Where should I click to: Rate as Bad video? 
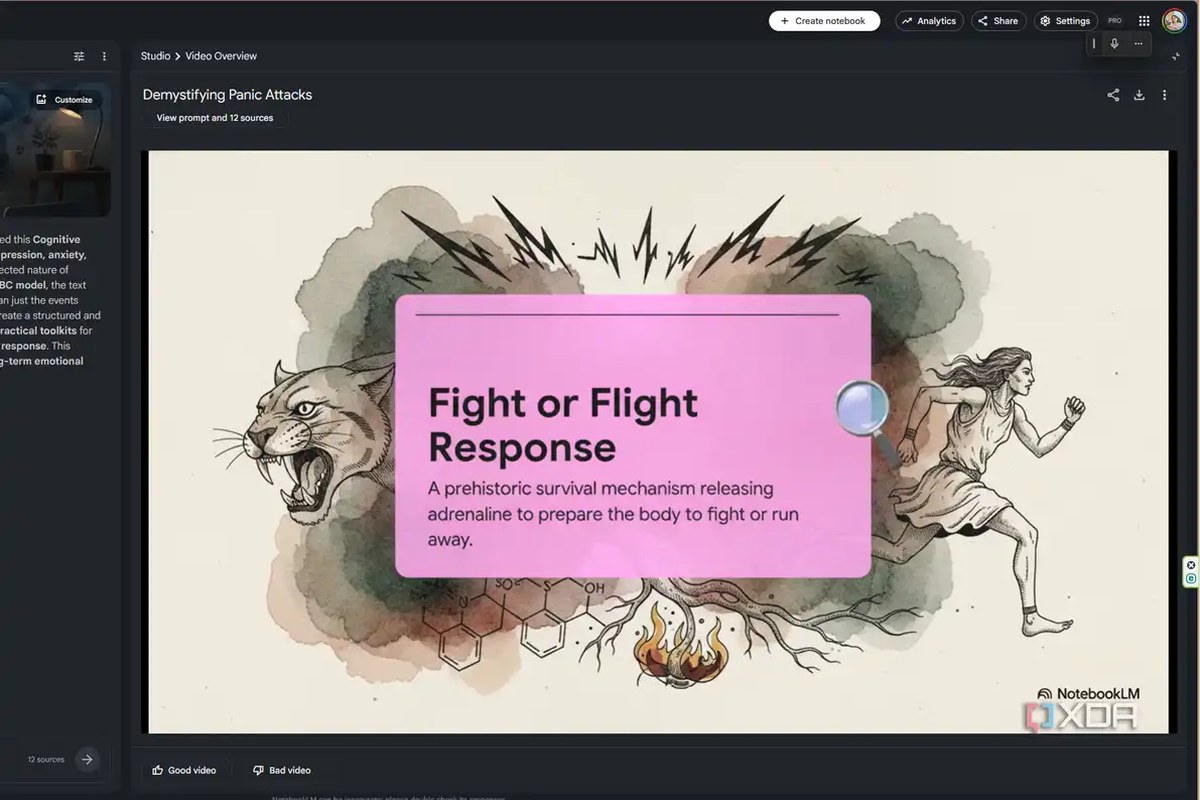click(282, 770)
